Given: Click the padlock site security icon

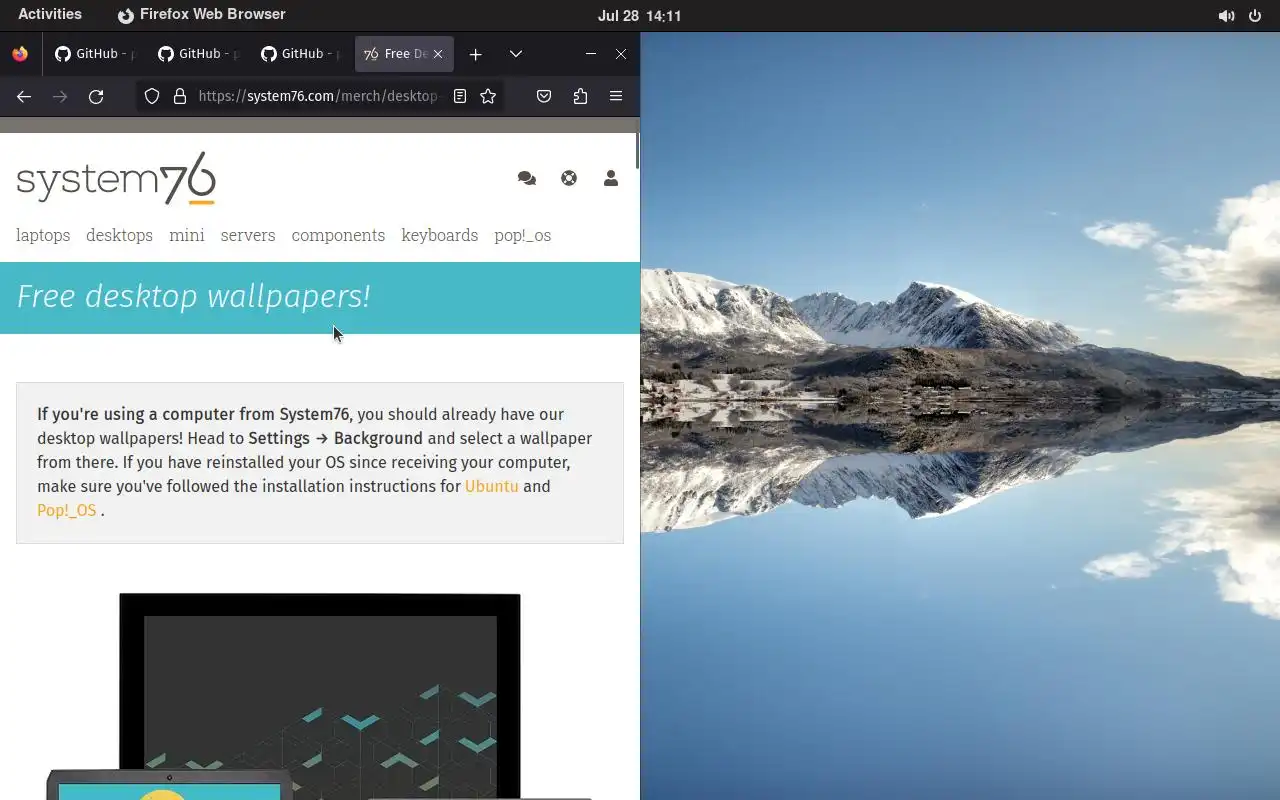Looking at the screenshot, I should click(180, 96).
